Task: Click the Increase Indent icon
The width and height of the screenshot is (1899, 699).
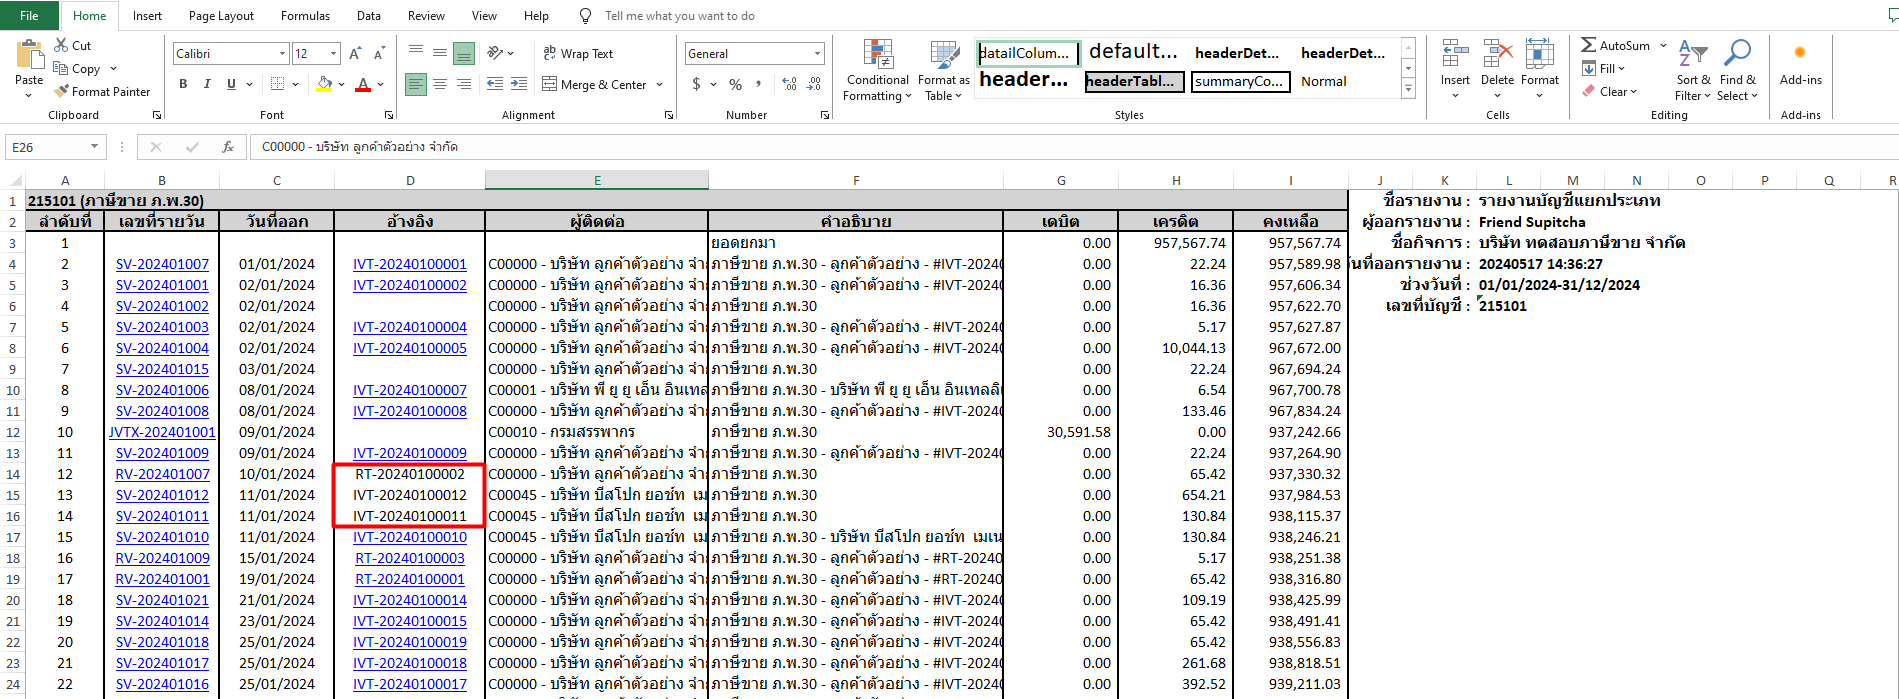Action: 519,84
